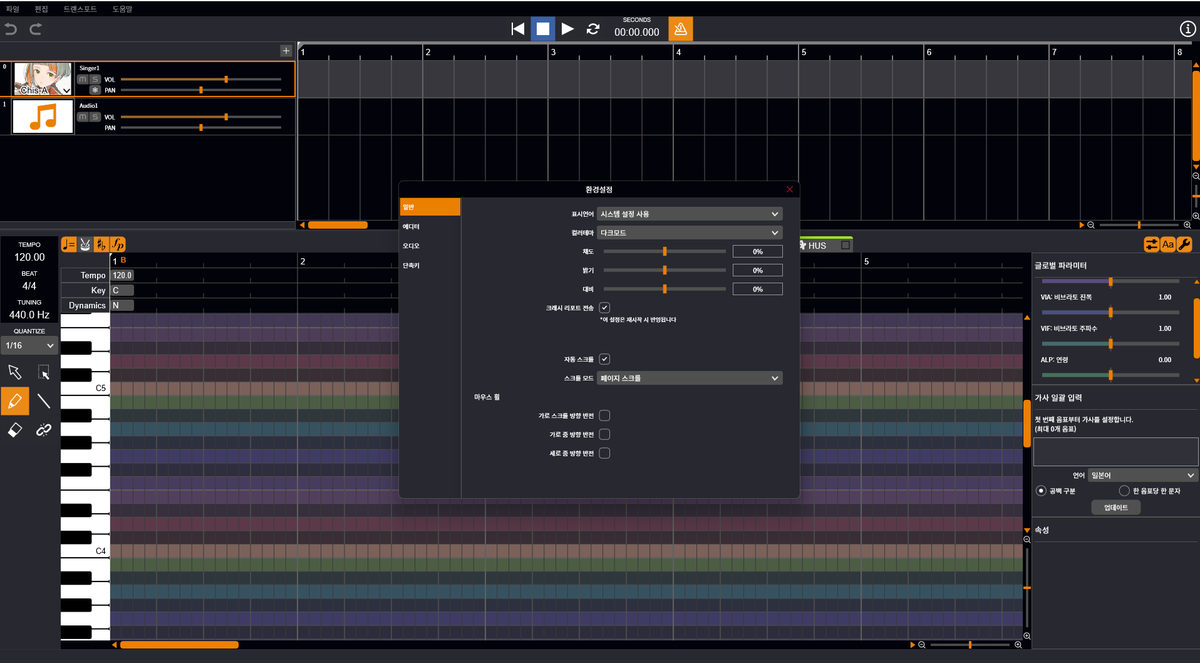Enable 가로 스크롤 방향 반전 checkbox
Image resolution: width=1200 pixels, height=663 pixels.
click(604, 415)
